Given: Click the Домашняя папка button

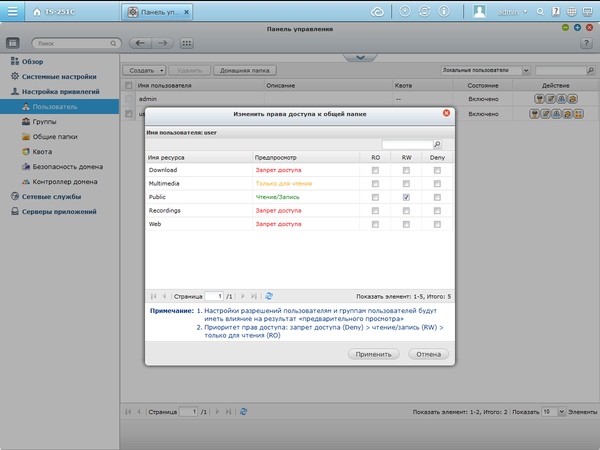Looking at the screenshot, I should click(x=245, y=70).
